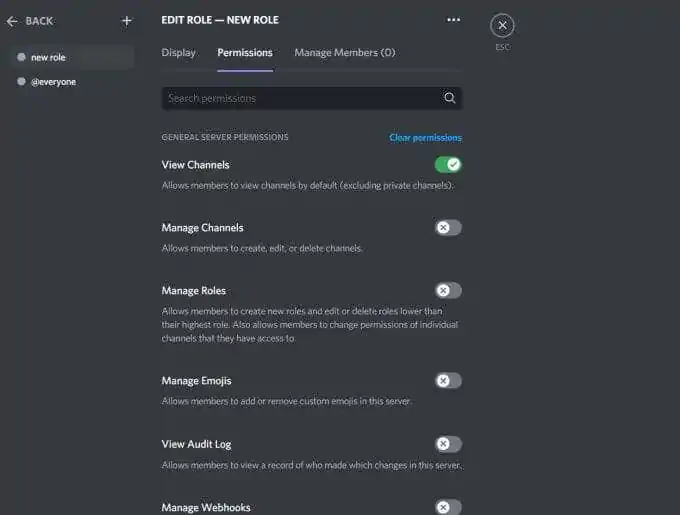Enable the Manage Webhooks toggle
The width and height of the screenshot is (680, 515).
tap(448, 507)
